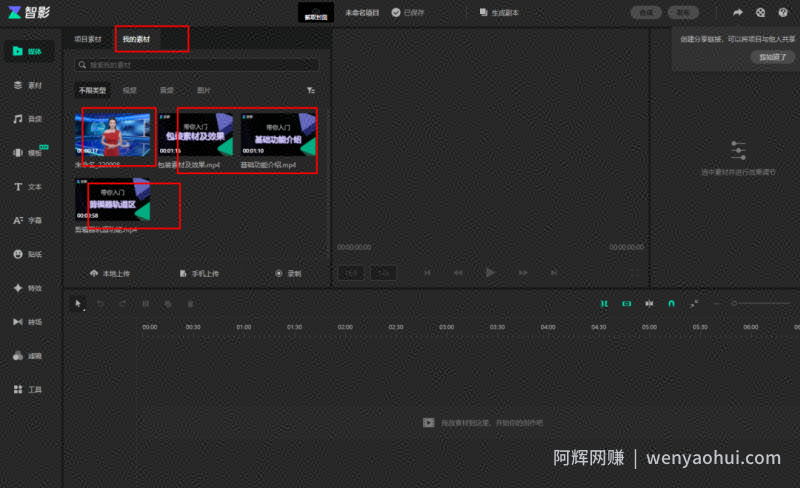Switch to the 项目素材 tab
This screenshot has height=488, width=800.
coord(88,39)
